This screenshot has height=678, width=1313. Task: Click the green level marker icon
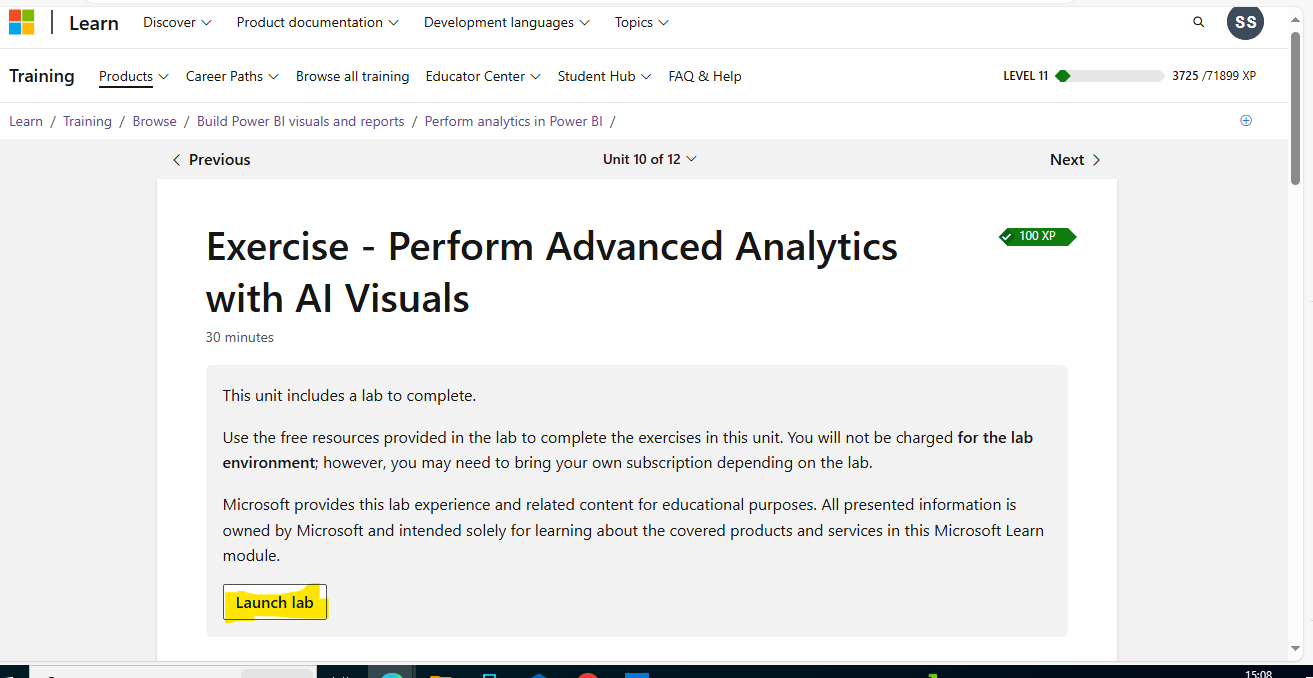[x=1062, y=76]
